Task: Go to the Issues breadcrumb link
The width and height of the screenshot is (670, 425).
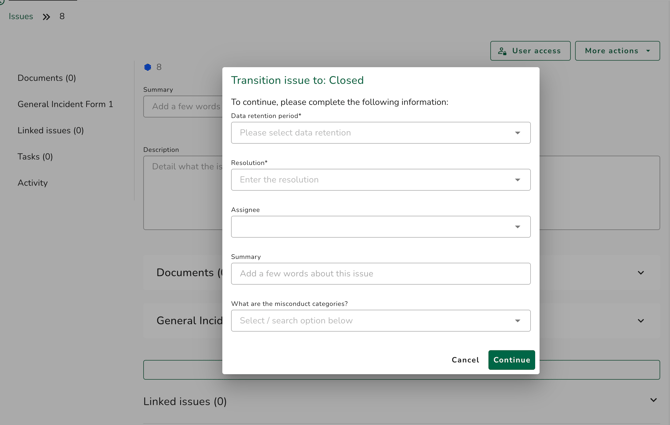Action: [21, 17]
